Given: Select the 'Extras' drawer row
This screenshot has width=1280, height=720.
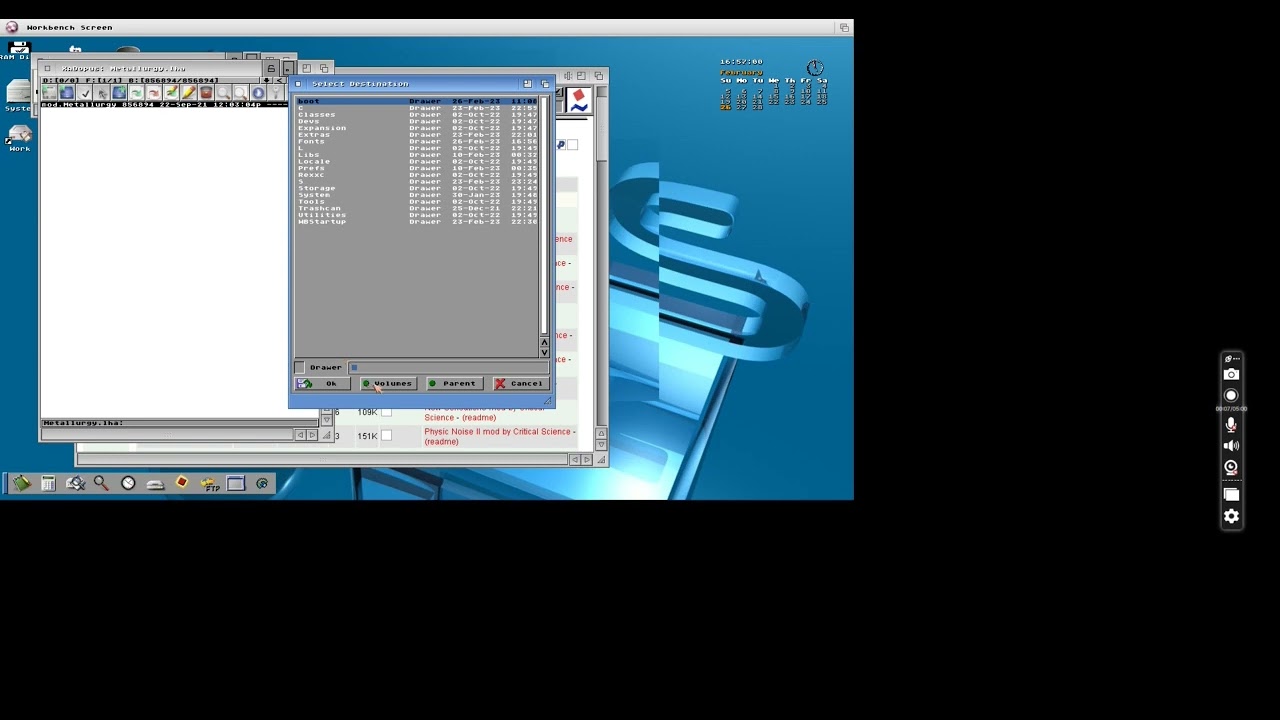Looking at the screenshot, I should point(418,135).
